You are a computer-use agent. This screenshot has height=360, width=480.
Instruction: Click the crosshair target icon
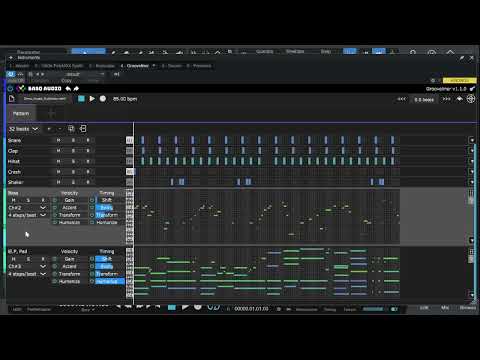(x=471, y=99)
